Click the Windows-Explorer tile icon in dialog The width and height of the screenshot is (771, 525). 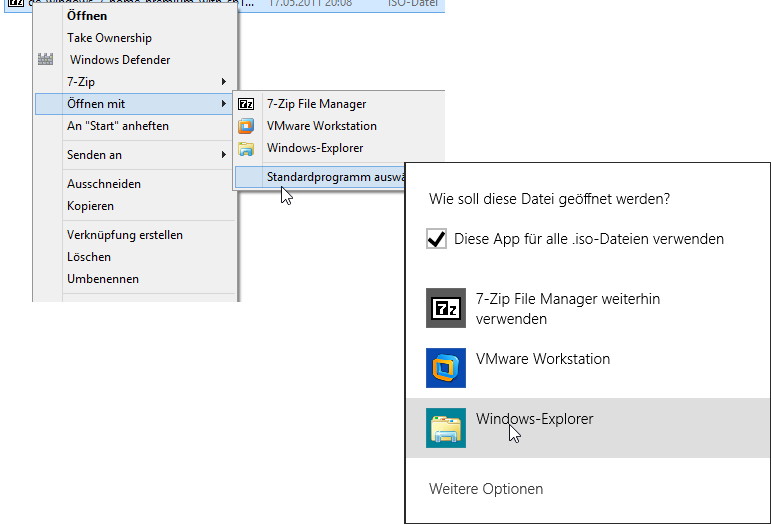click(445, 428)
